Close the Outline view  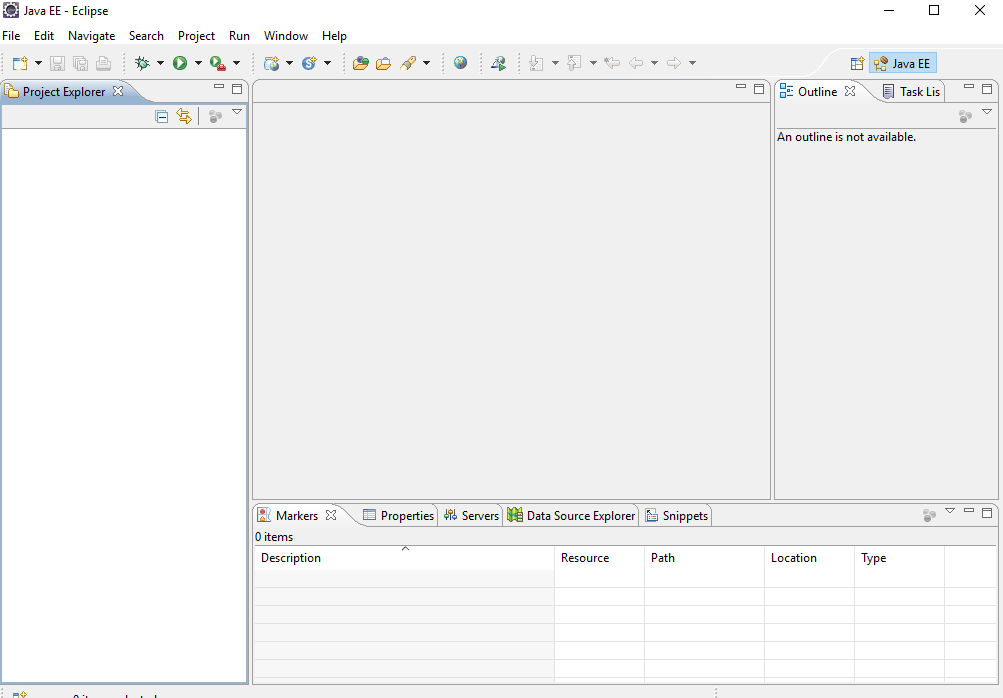(x=849, y=91)
